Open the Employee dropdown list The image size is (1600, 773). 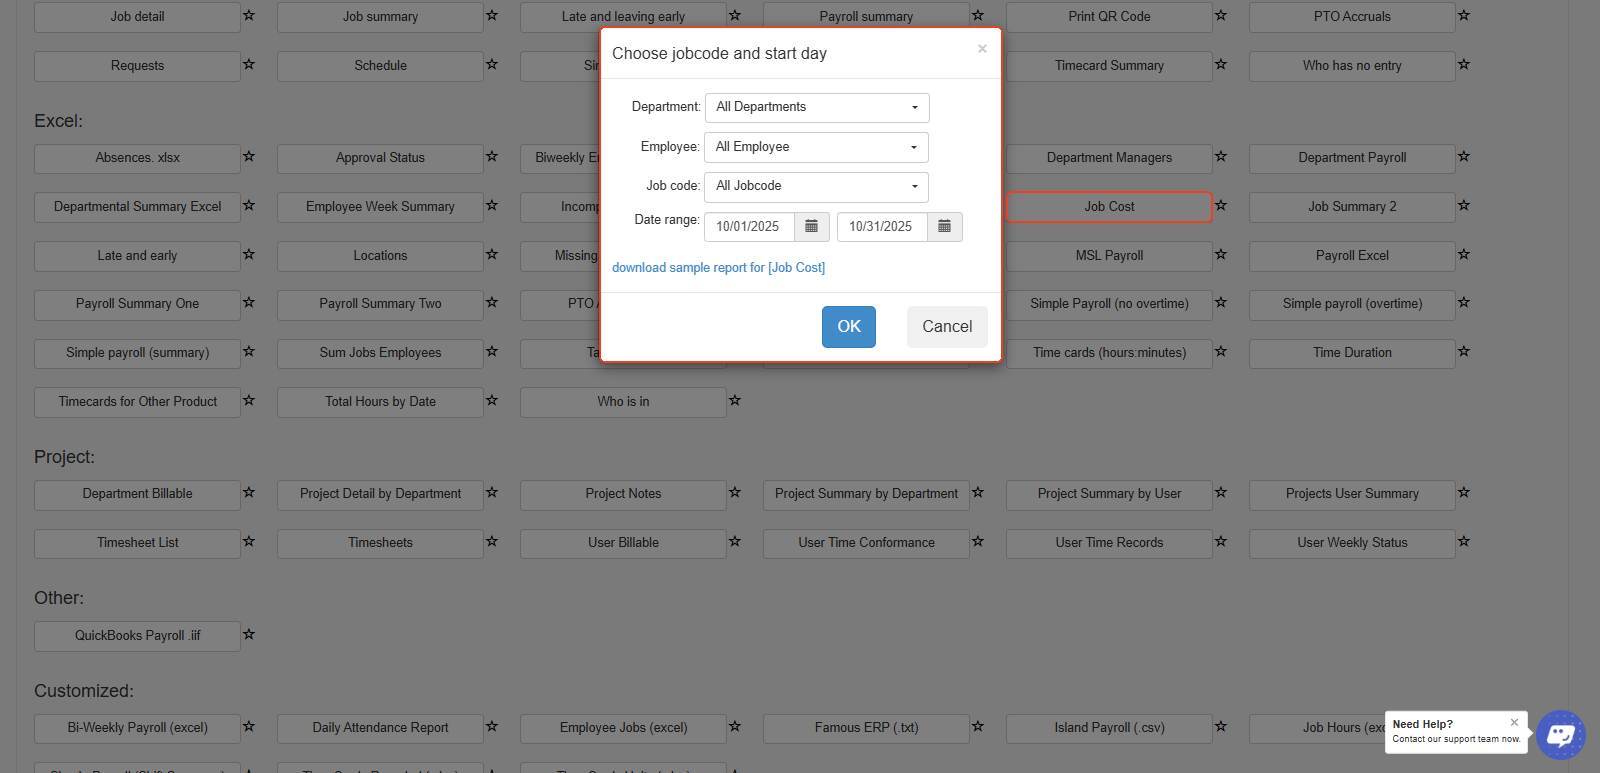(816, 147)
